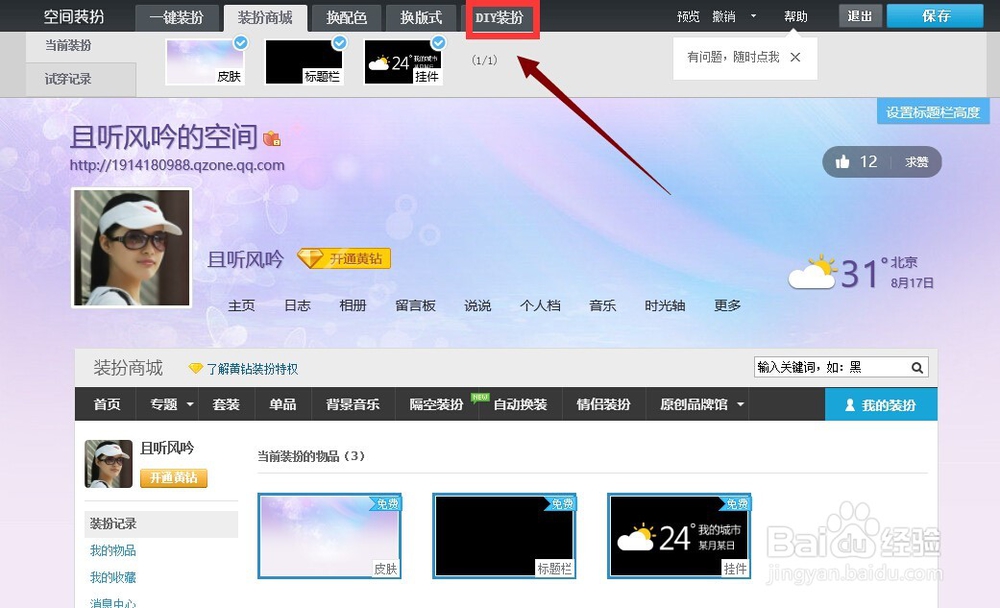Screen dimensions: 1000x608
Task: Click the small diamond icon before 了解黄钻装扮特权
Action: coord(195,368)
